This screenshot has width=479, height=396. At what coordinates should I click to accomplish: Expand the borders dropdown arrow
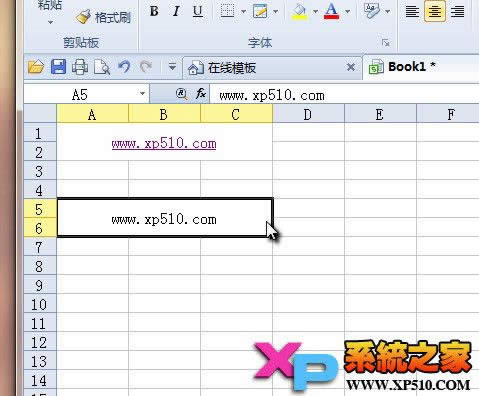point(243,12)
